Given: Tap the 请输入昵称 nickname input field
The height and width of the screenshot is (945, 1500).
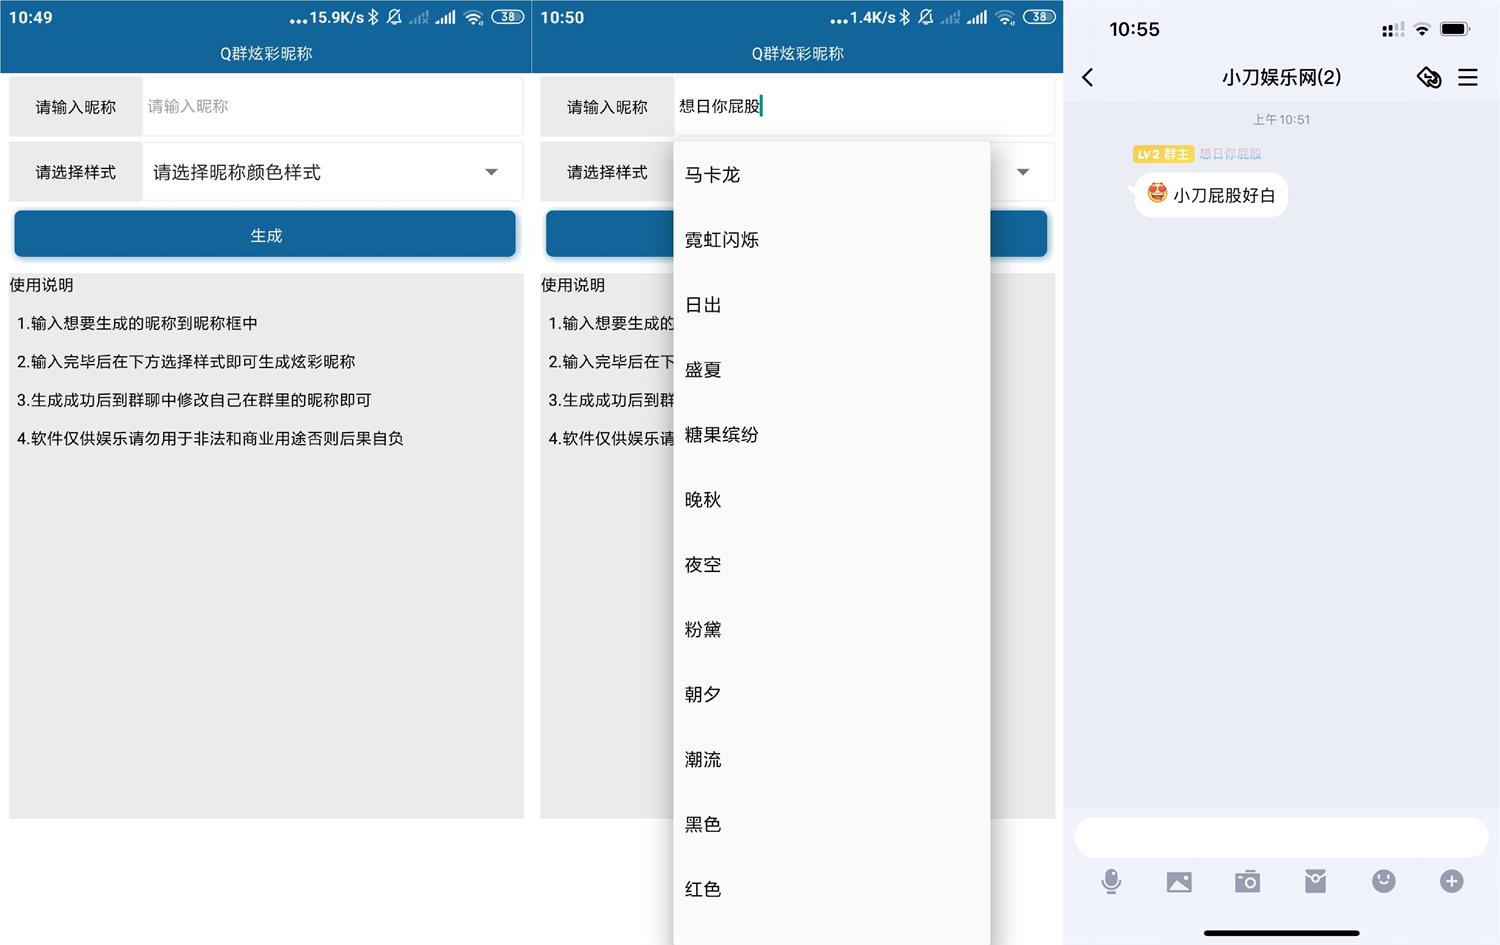Looking at the screenshot, I should 332,105.
